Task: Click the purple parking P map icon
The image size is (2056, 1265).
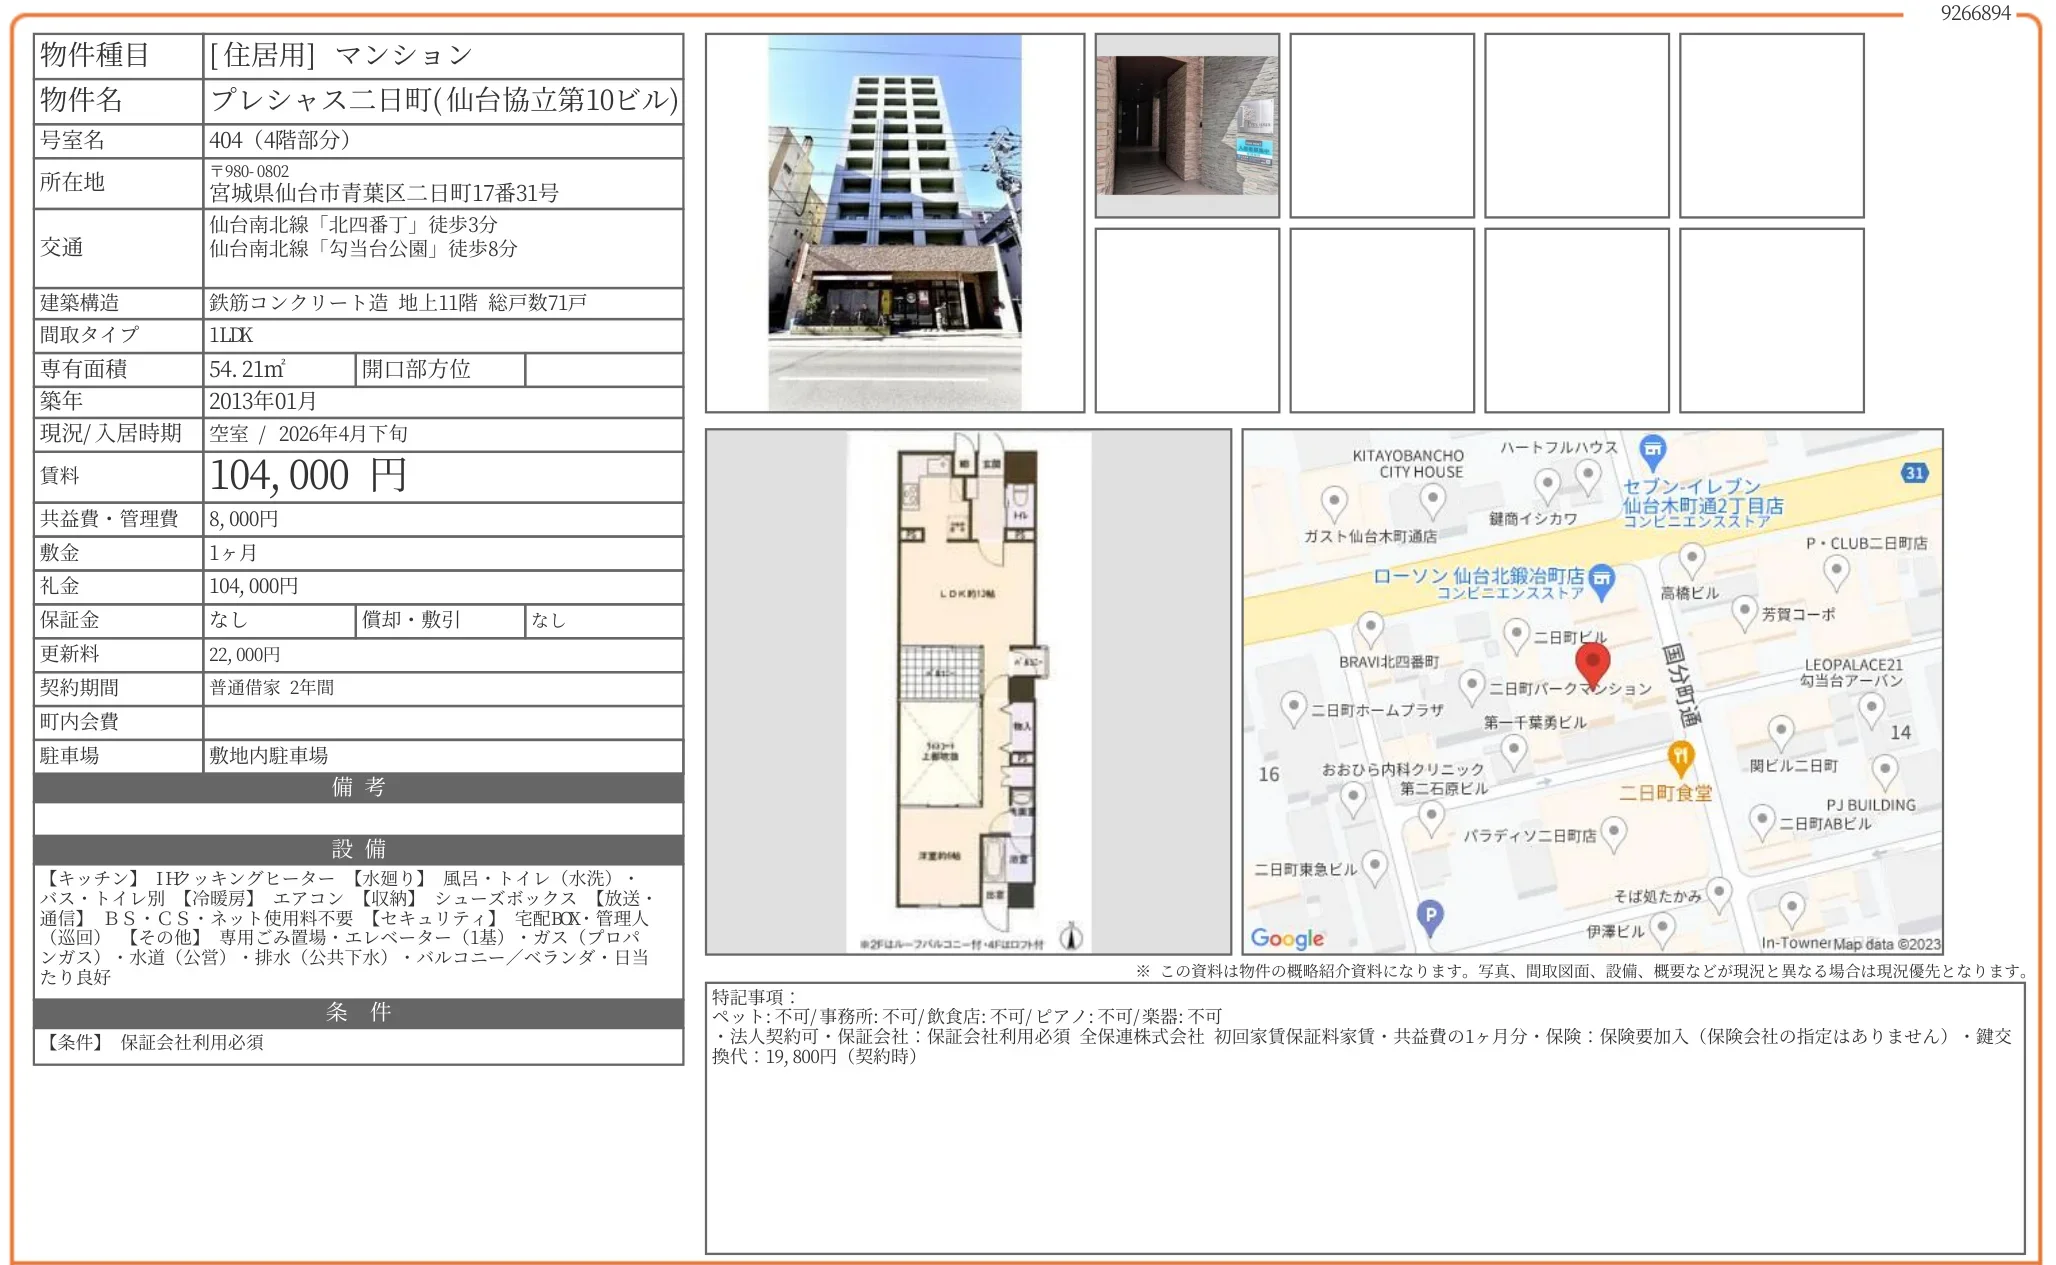Action: (1431, 915)
